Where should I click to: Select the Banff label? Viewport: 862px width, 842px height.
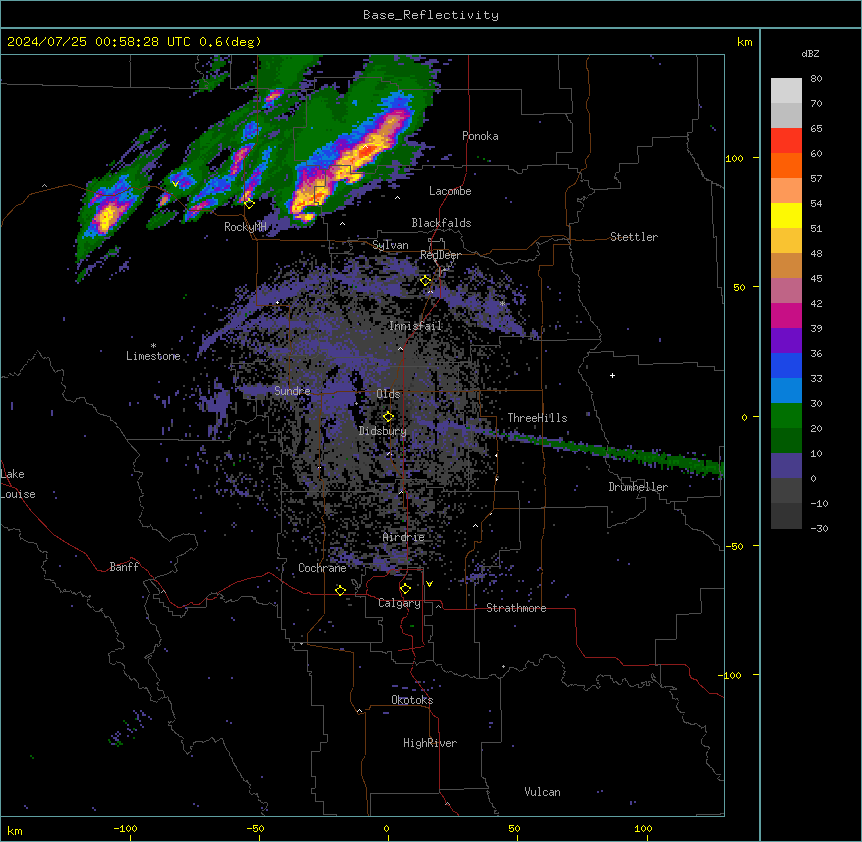click(x=124, y=567)
